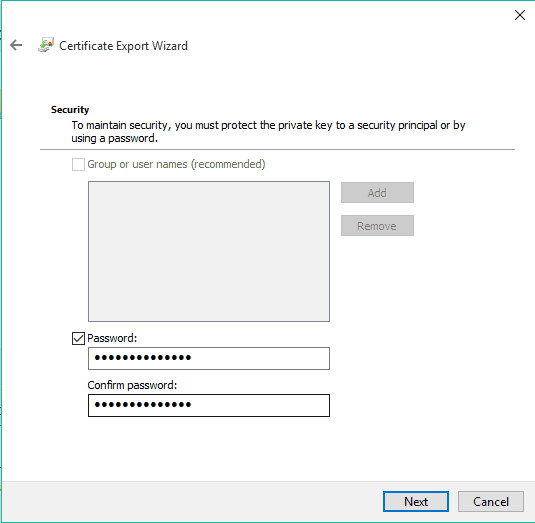This screenshot has height=523, width=535.
Task: Click the bold 'Security' heading
Action: click(x=70, y=110)
